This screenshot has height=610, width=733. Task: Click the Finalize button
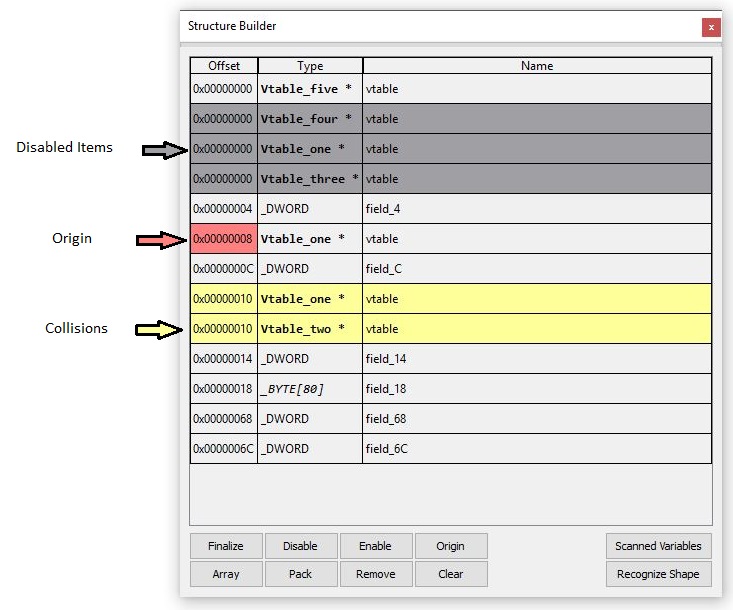pyautogui.click(x=226, y=546)
